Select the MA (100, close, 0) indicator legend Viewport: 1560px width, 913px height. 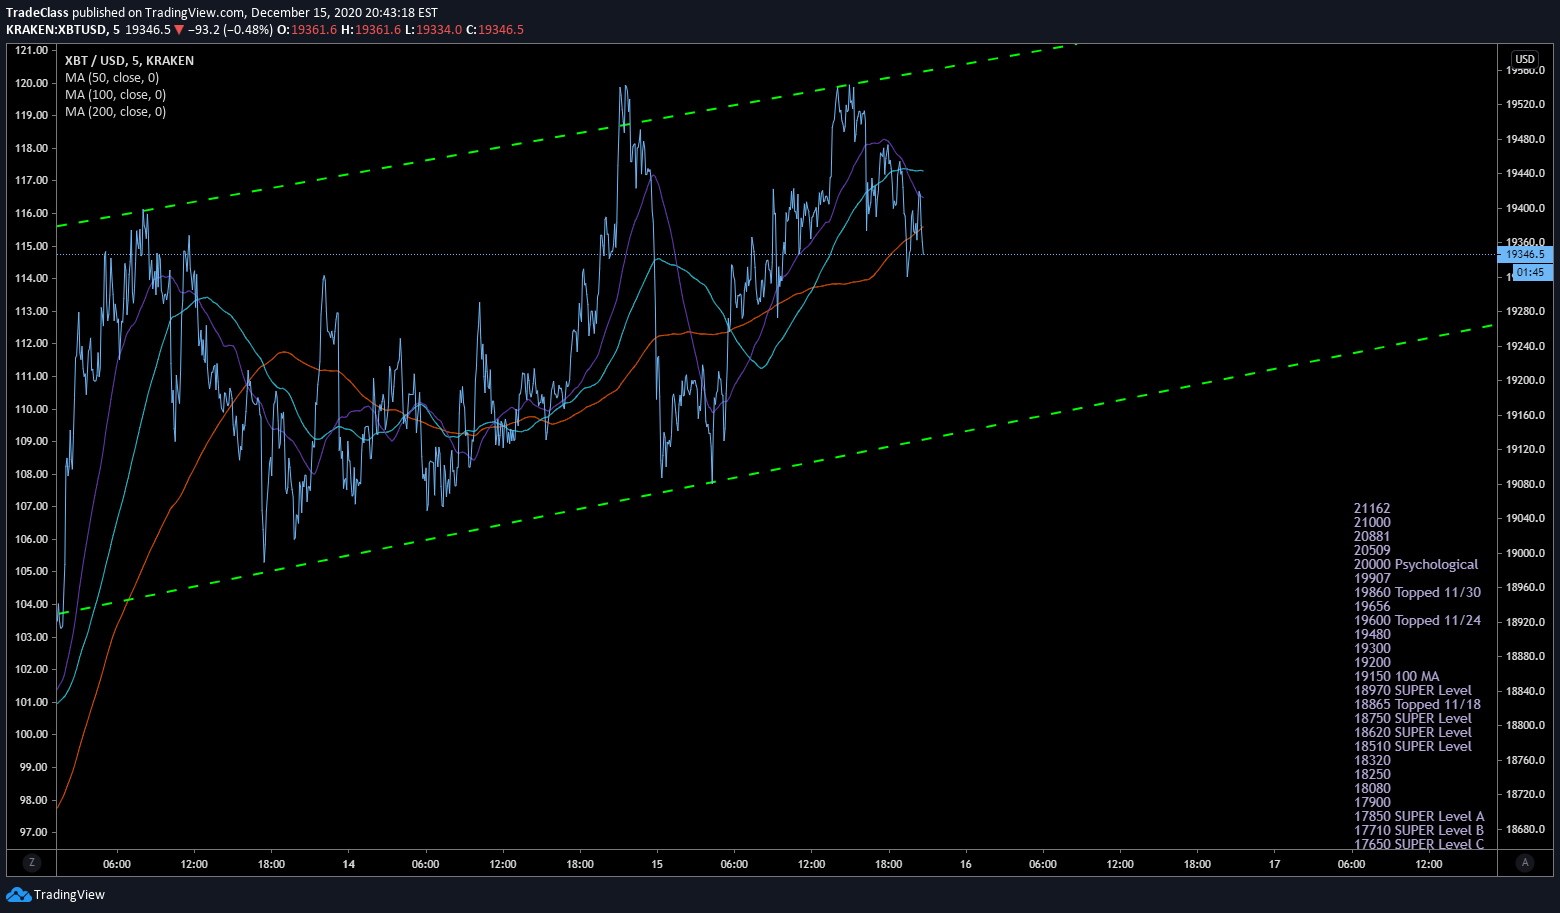click(115, 95)
